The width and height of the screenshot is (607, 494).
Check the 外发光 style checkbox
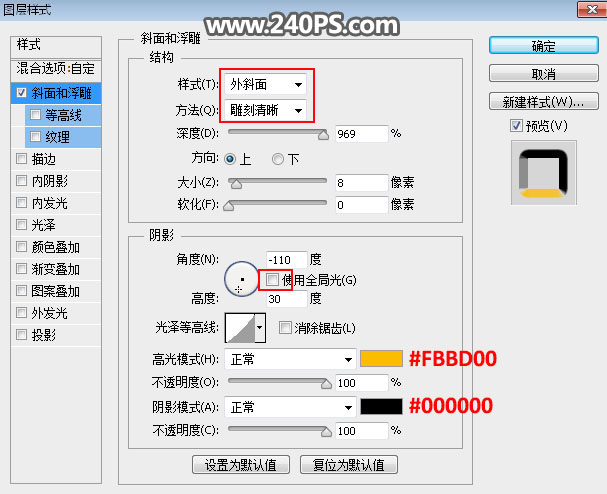[x=21, y=312]
